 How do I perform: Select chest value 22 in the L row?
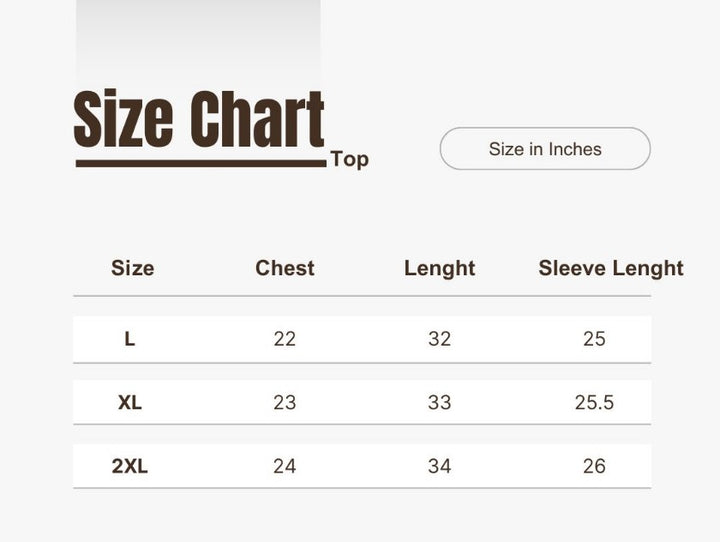click(x=285, y=339)
